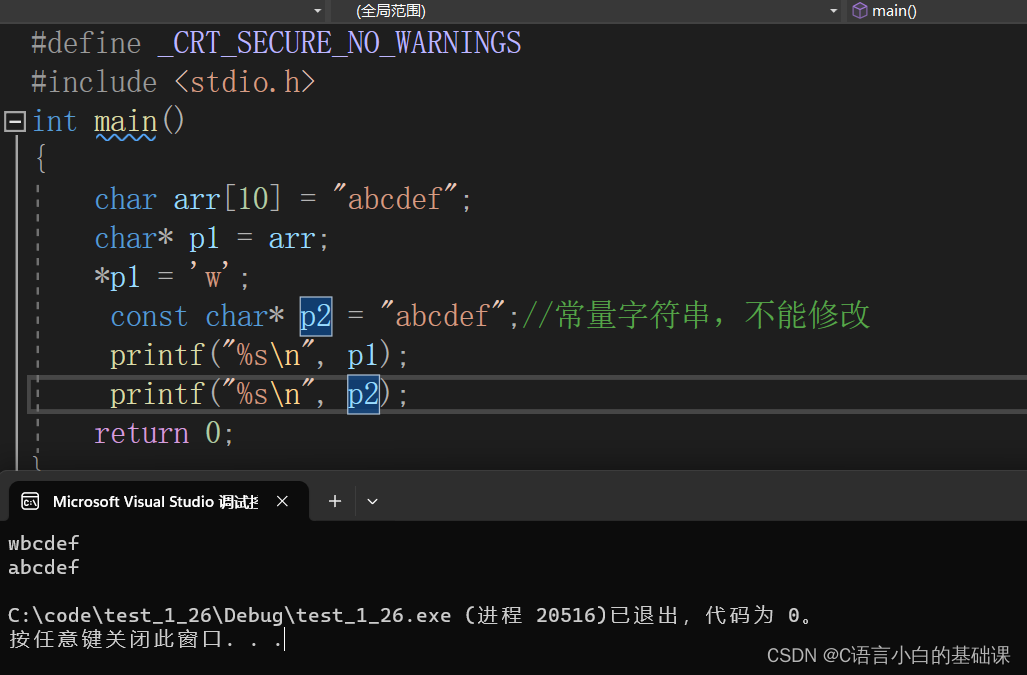1027x675 pixels.
Task: Click the return 0 statement
Action: (164, 433)
